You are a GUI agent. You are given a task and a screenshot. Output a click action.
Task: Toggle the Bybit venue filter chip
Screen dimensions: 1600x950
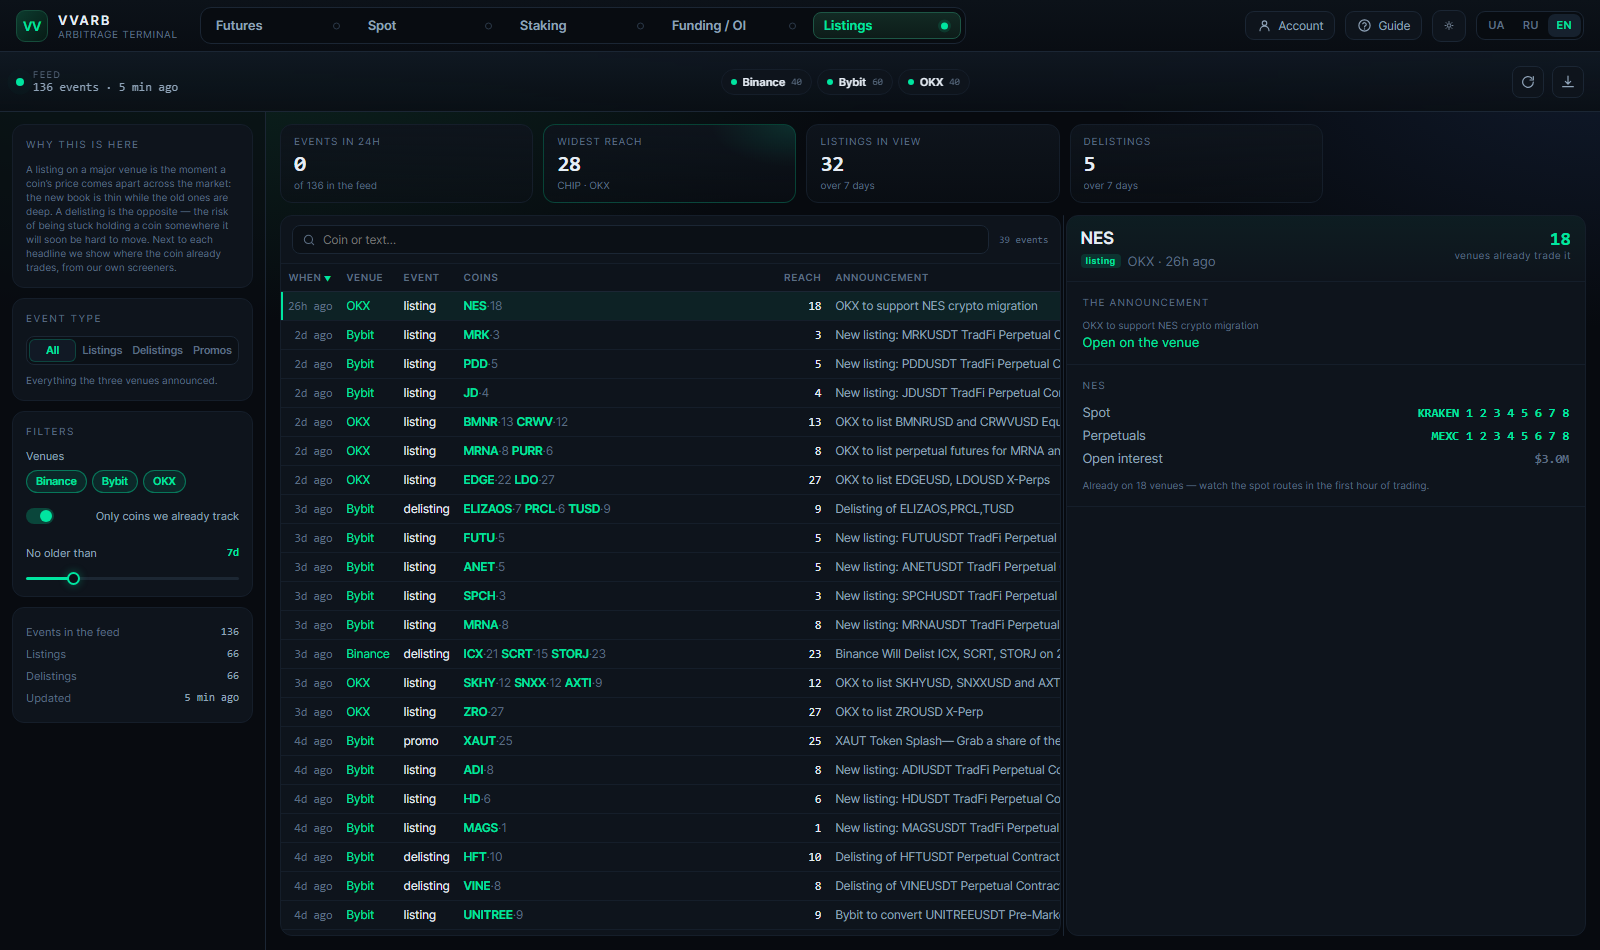(x=115, y=482)
